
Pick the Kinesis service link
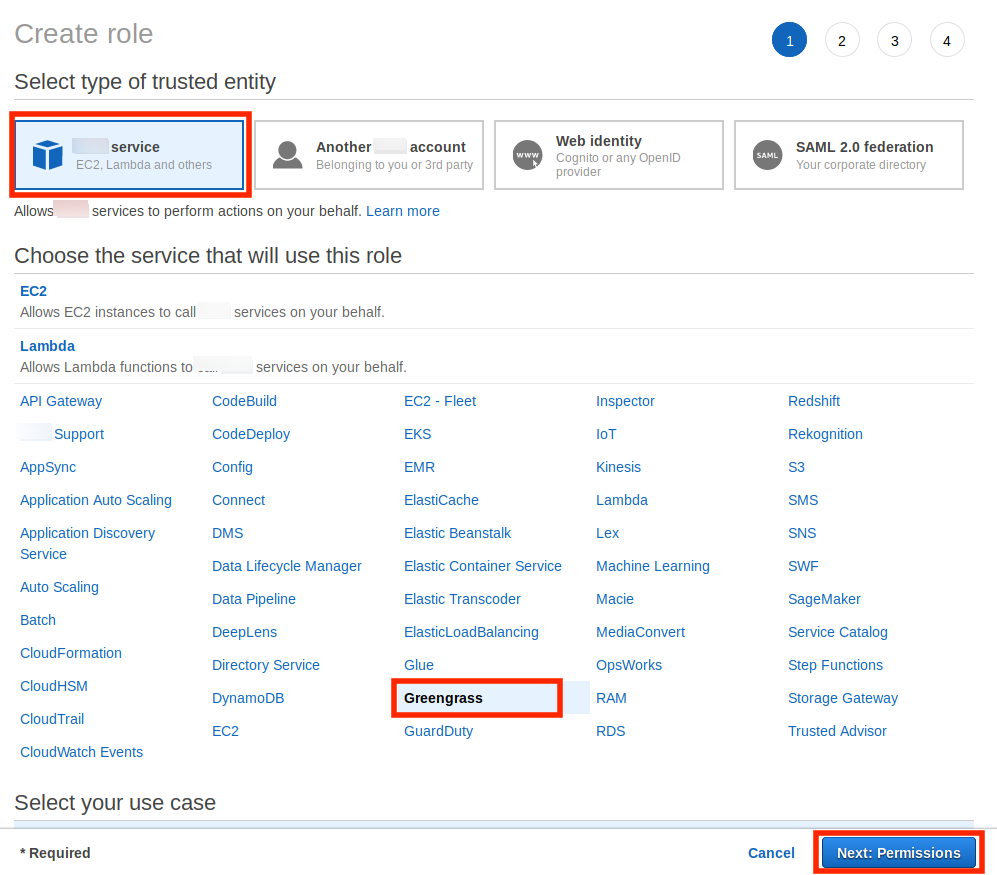tap(618, 467)
